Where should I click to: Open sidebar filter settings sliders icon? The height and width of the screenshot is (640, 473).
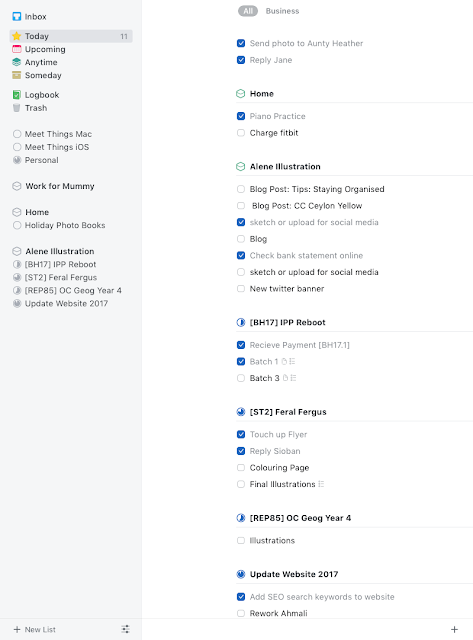(x=125, y=629)
